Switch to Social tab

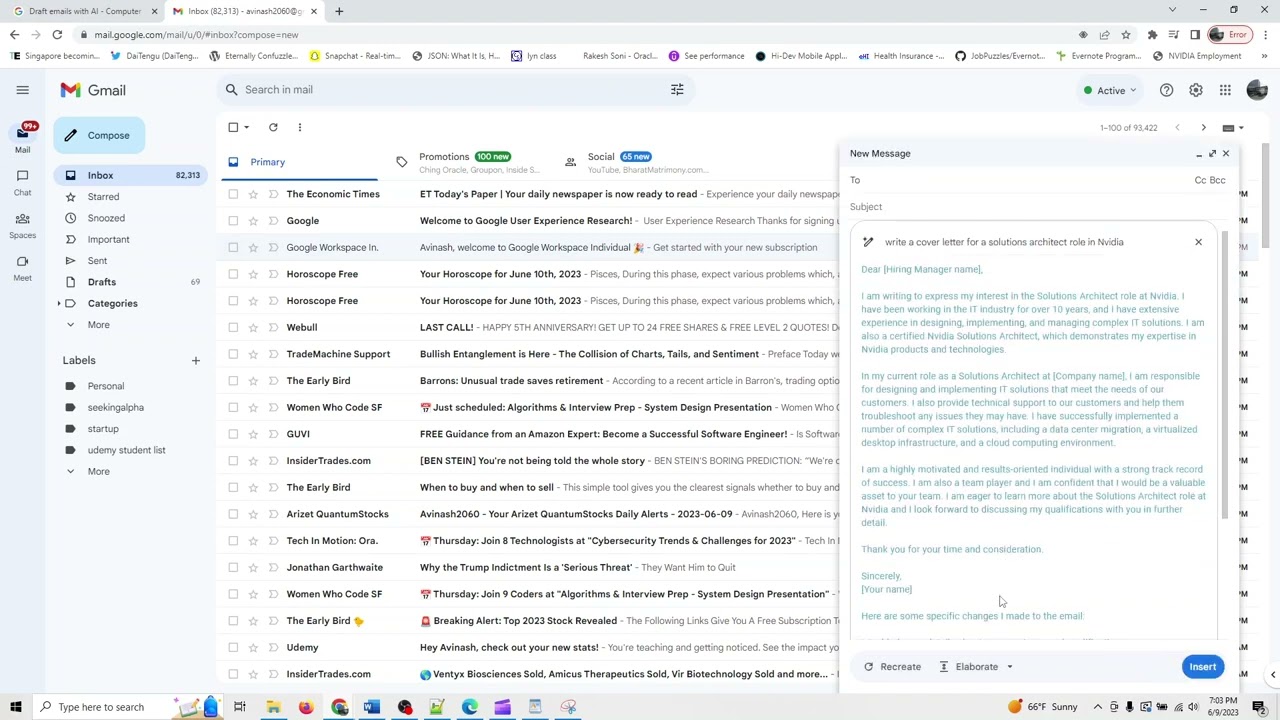[x=636, y=162]
